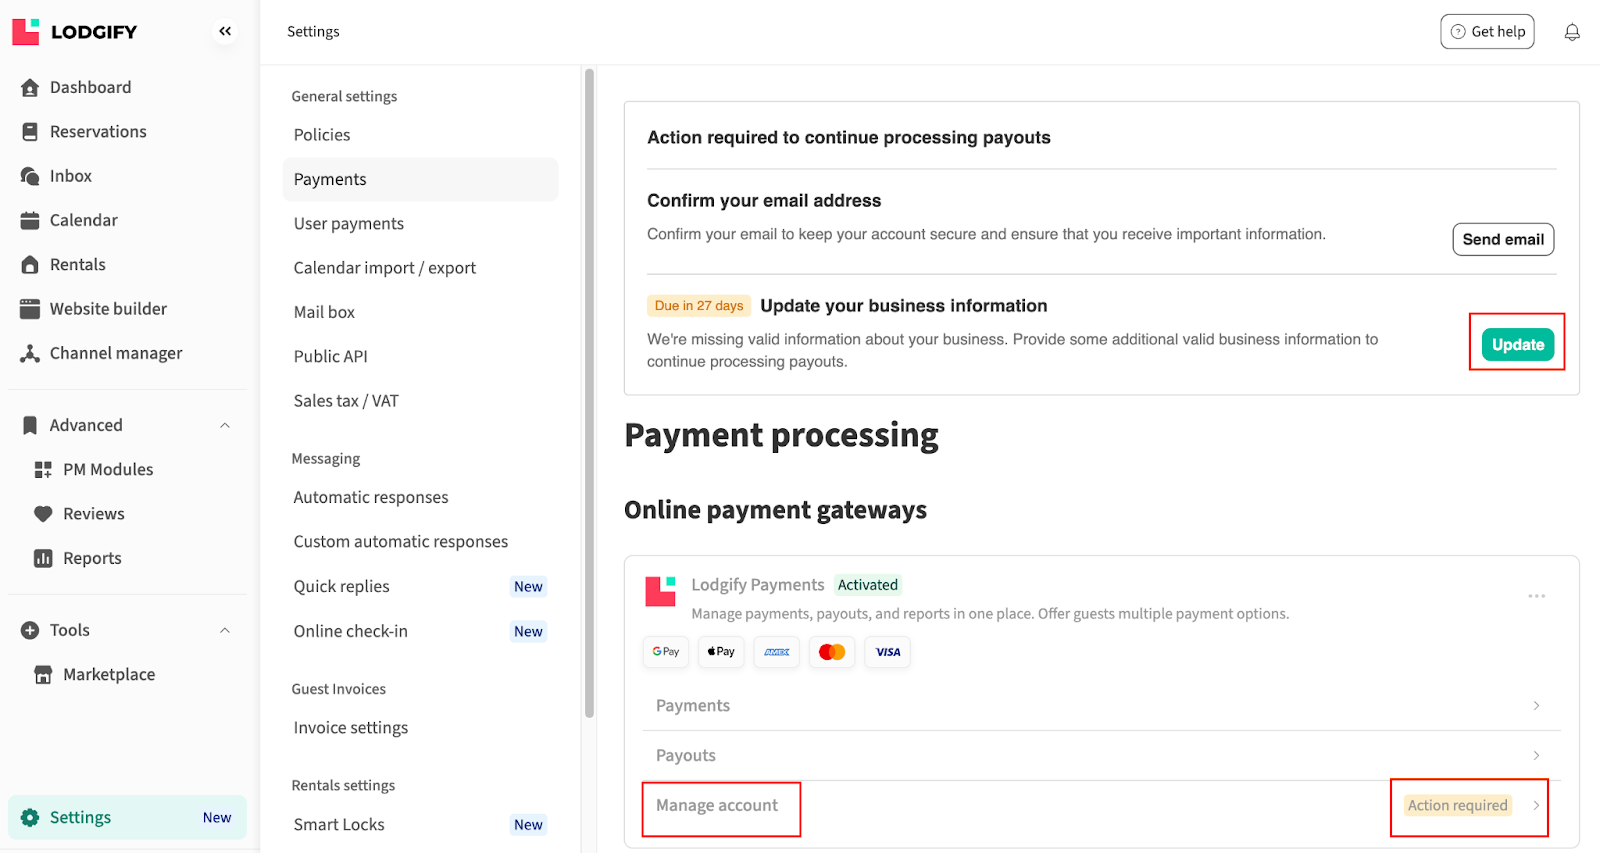The image size is (1600, 853).
Task: Collapse the Advanced section
Action: pos(225,426)
